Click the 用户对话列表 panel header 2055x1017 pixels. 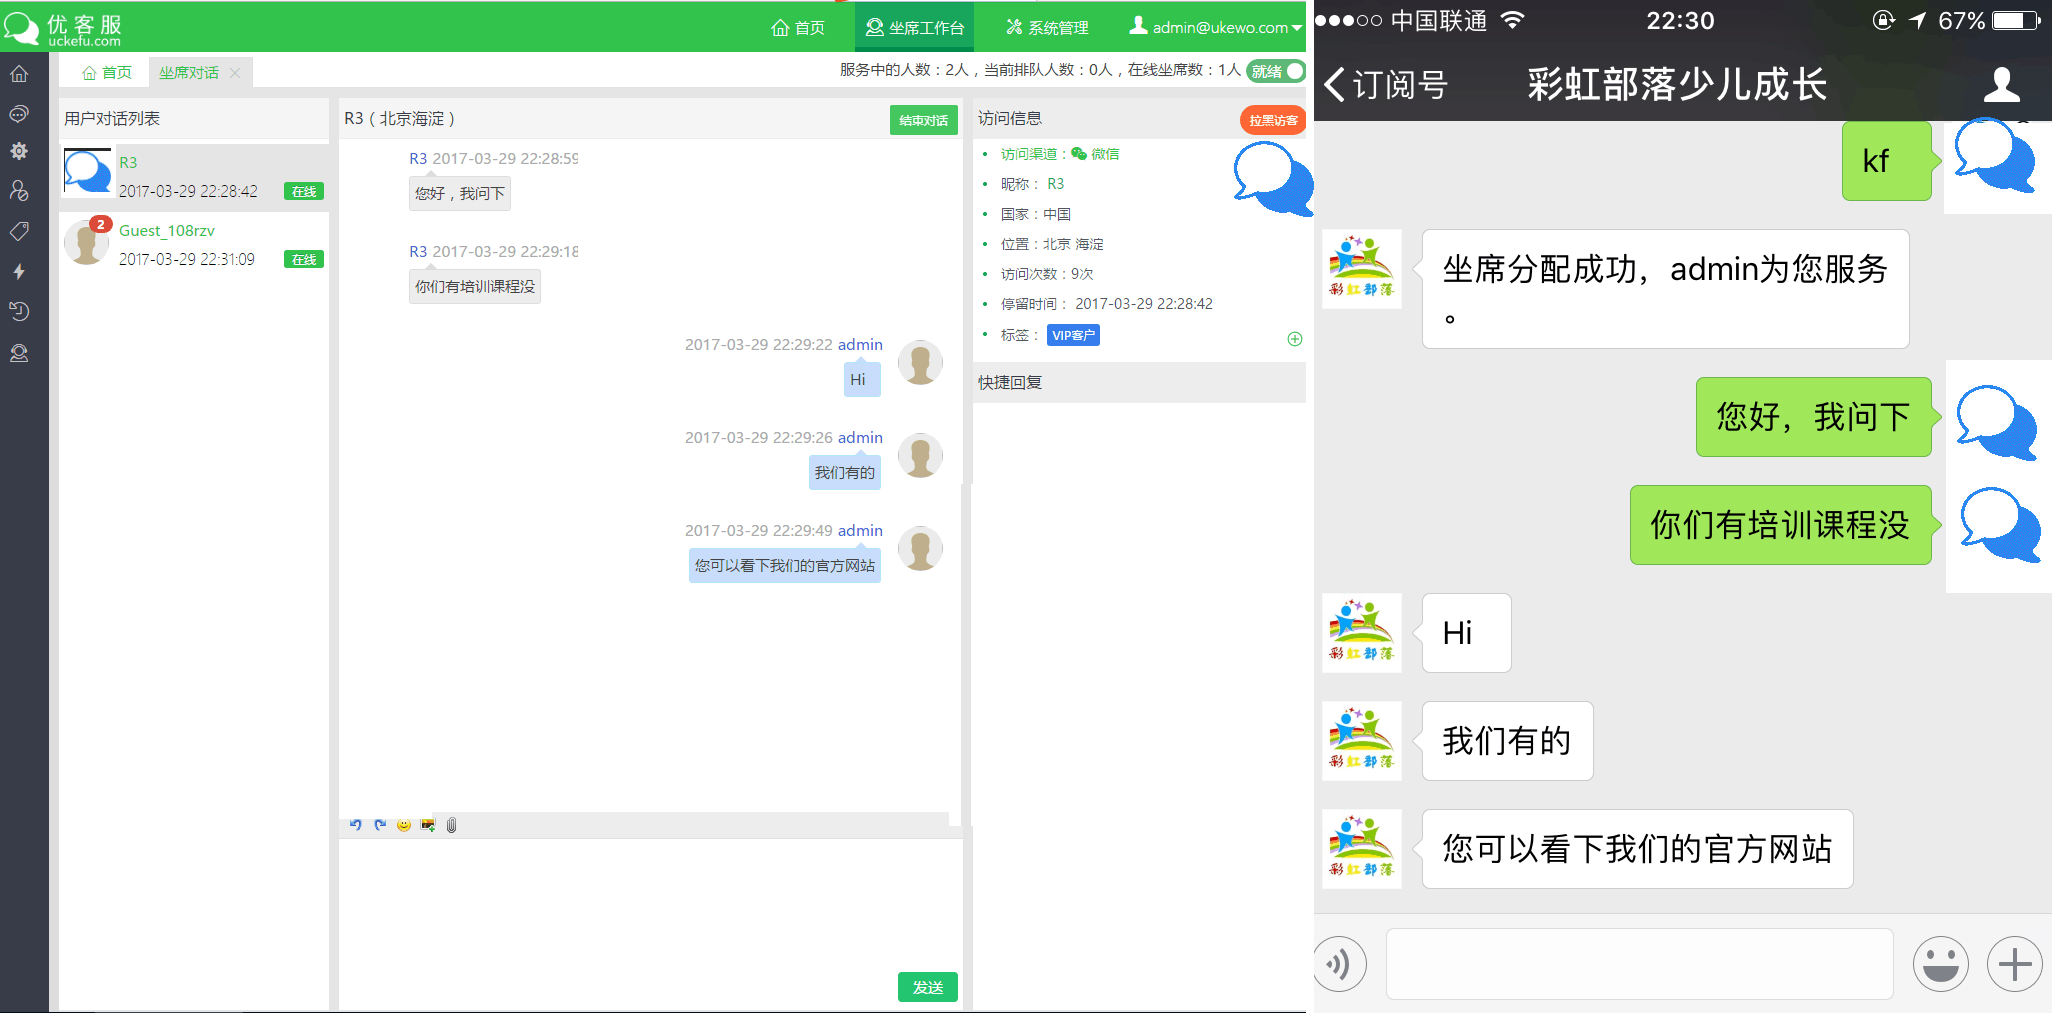pyautogui.click(x=194, y=119)
